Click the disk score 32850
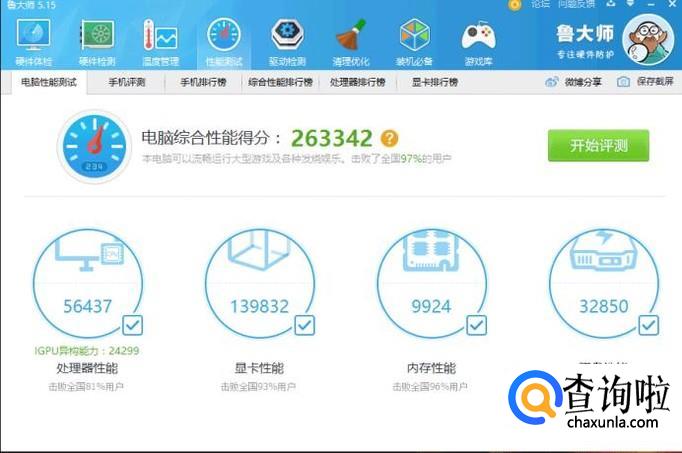Viewport: 682px width, 453px height. point(603,306)
